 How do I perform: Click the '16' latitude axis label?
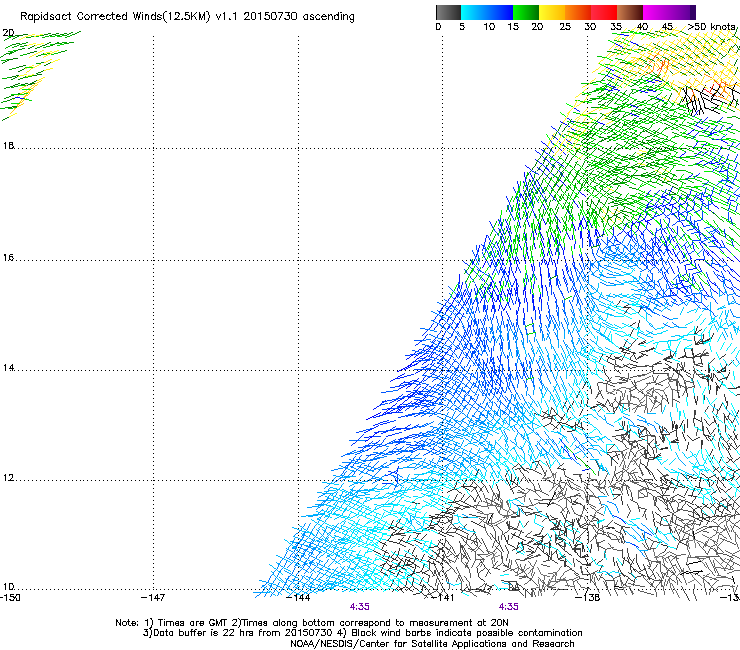point(8,257)
